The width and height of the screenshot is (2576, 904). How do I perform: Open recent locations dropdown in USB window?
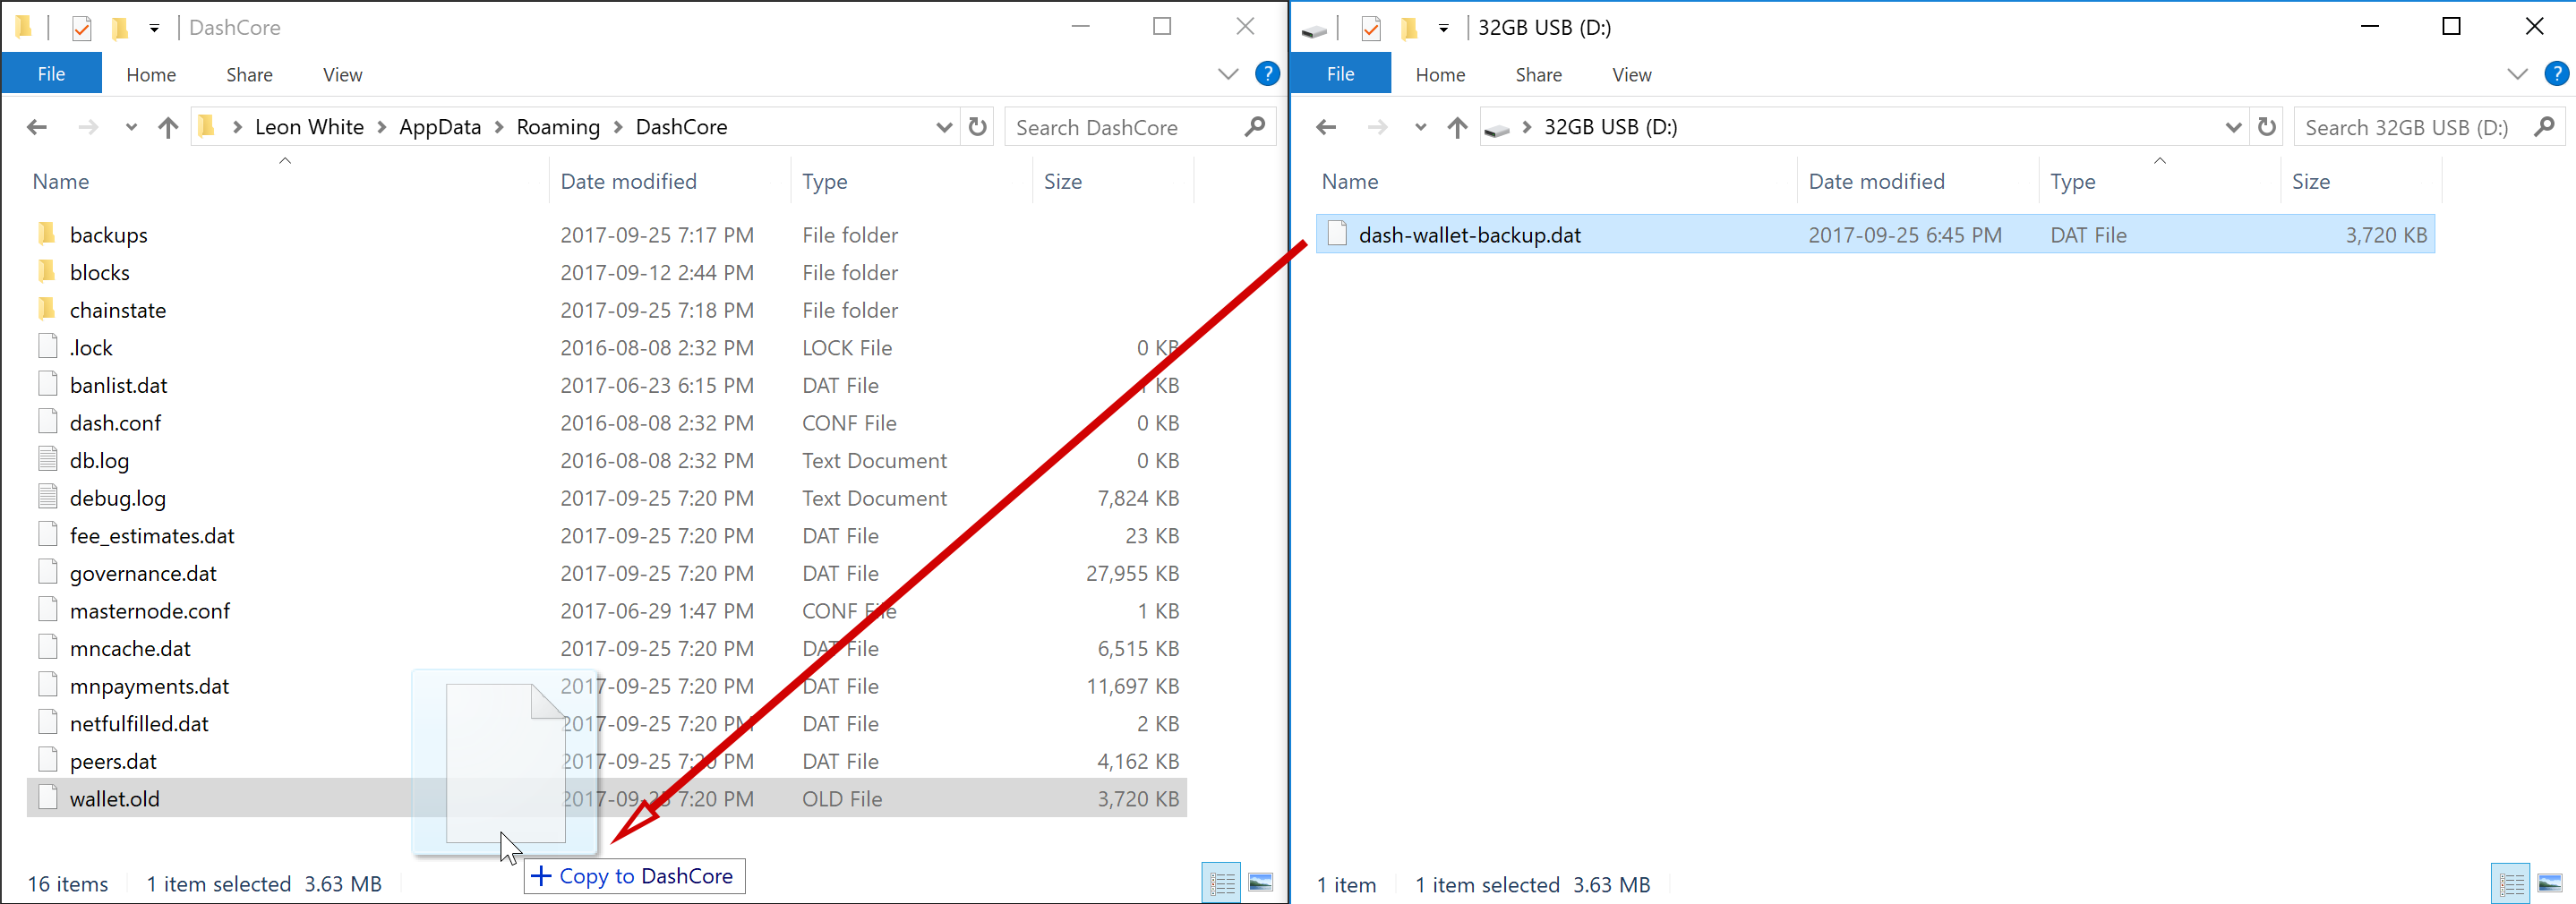[1420, 127]
